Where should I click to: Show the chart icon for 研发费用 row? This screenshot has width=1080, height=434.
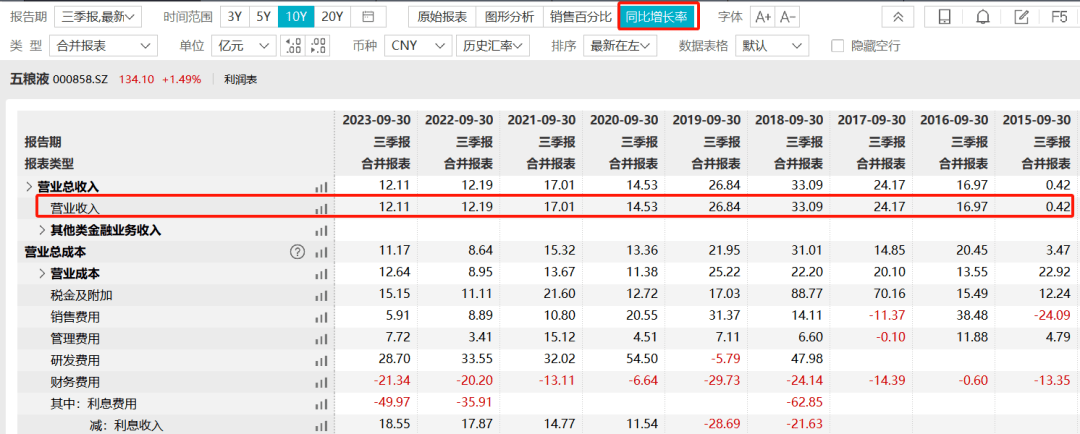[321, 360]
